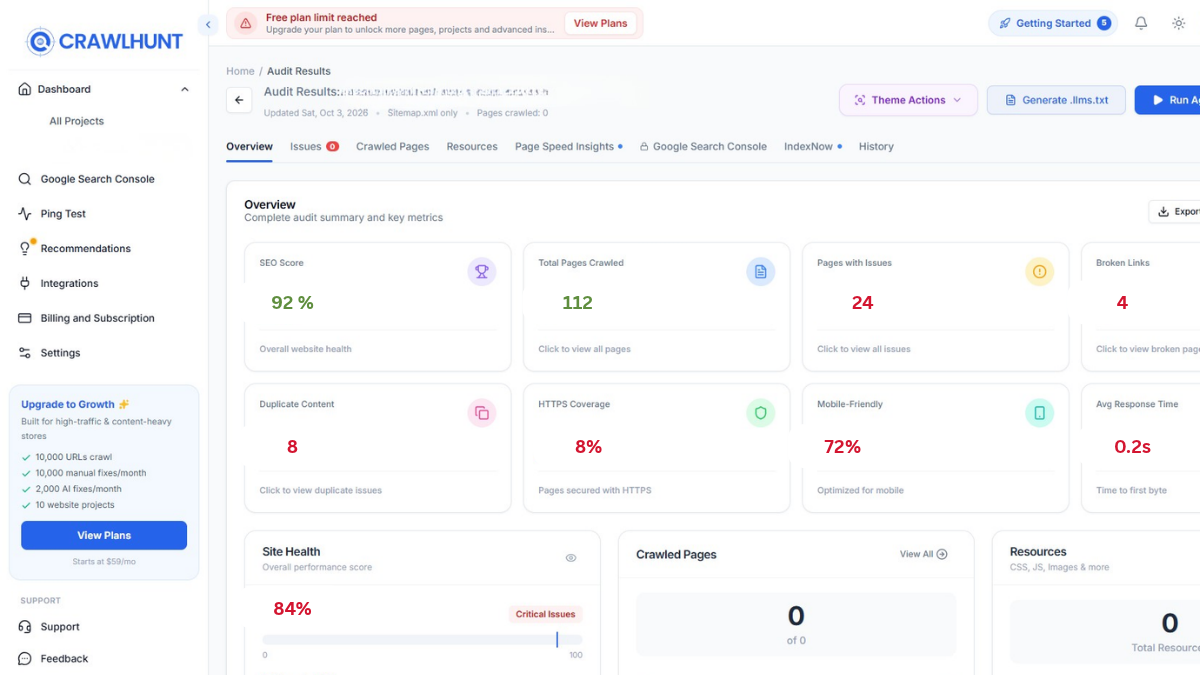Click the Feedback chat bubble icon
1200x675 pixels.
[x=25, y=659]
